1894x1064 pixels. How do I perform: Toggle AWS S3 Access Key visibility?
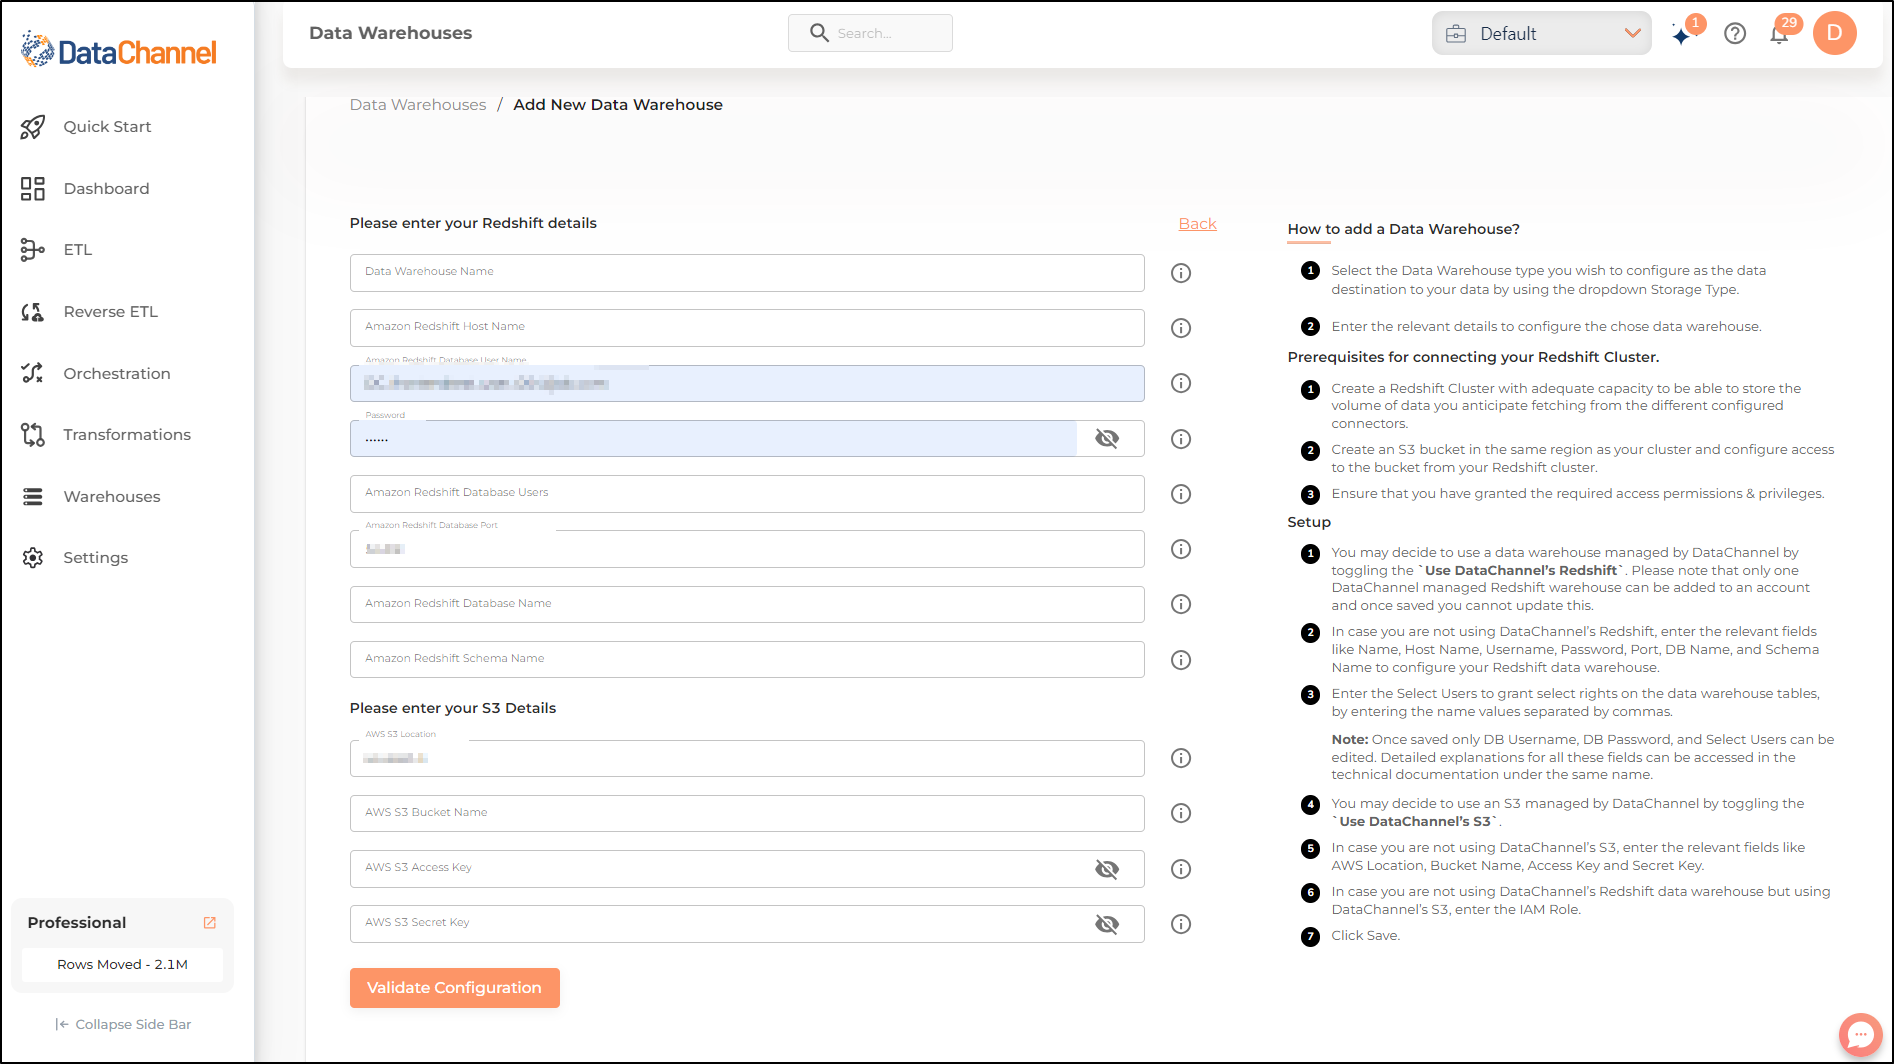[x=1107, y=869]
